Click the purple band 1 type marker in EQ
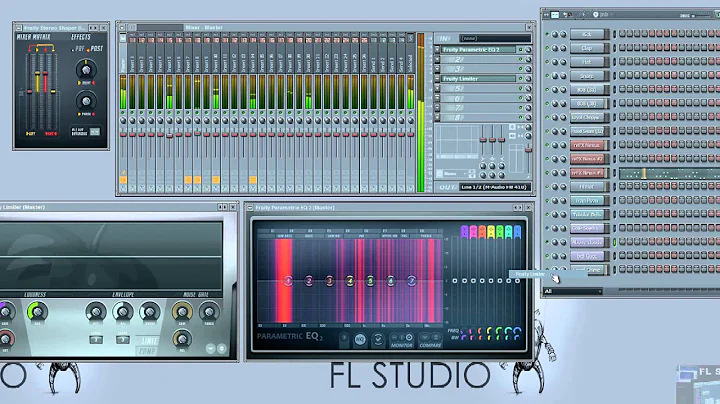Image resolution: width=720 pixels, height=404 pixels. 464,231
